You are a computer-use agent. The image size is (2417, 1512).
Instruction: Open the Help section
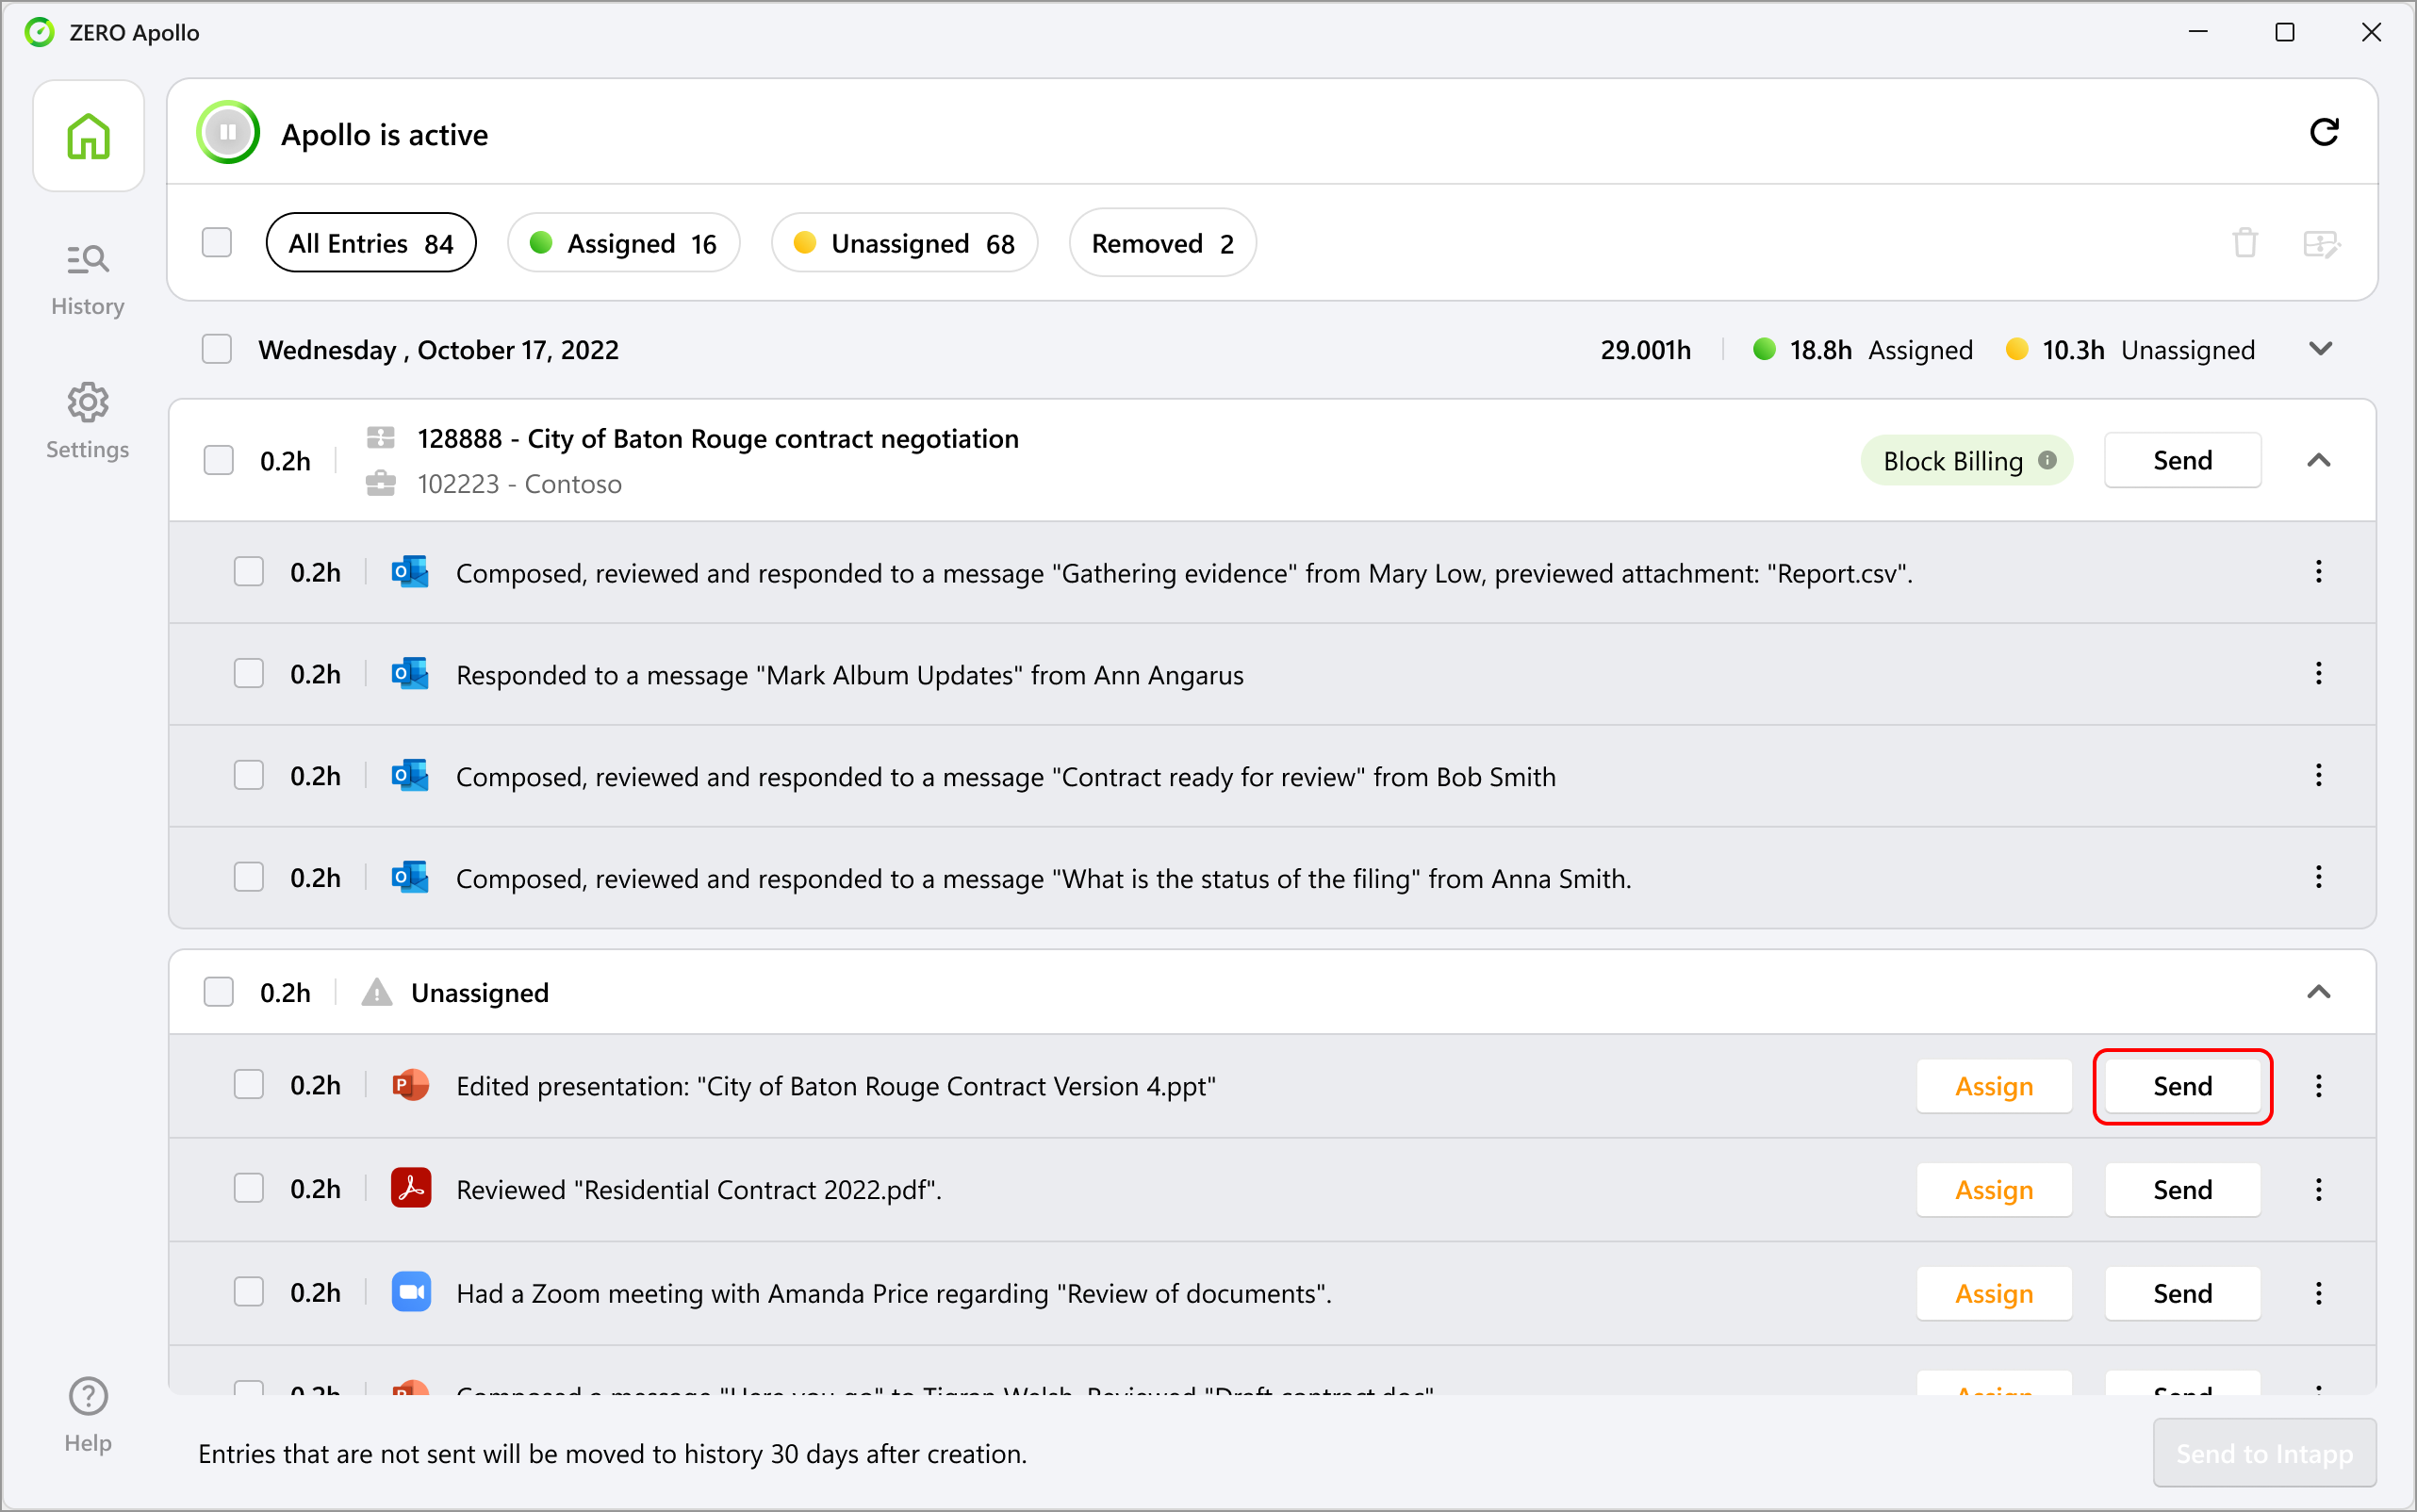tap(88, 1414)
